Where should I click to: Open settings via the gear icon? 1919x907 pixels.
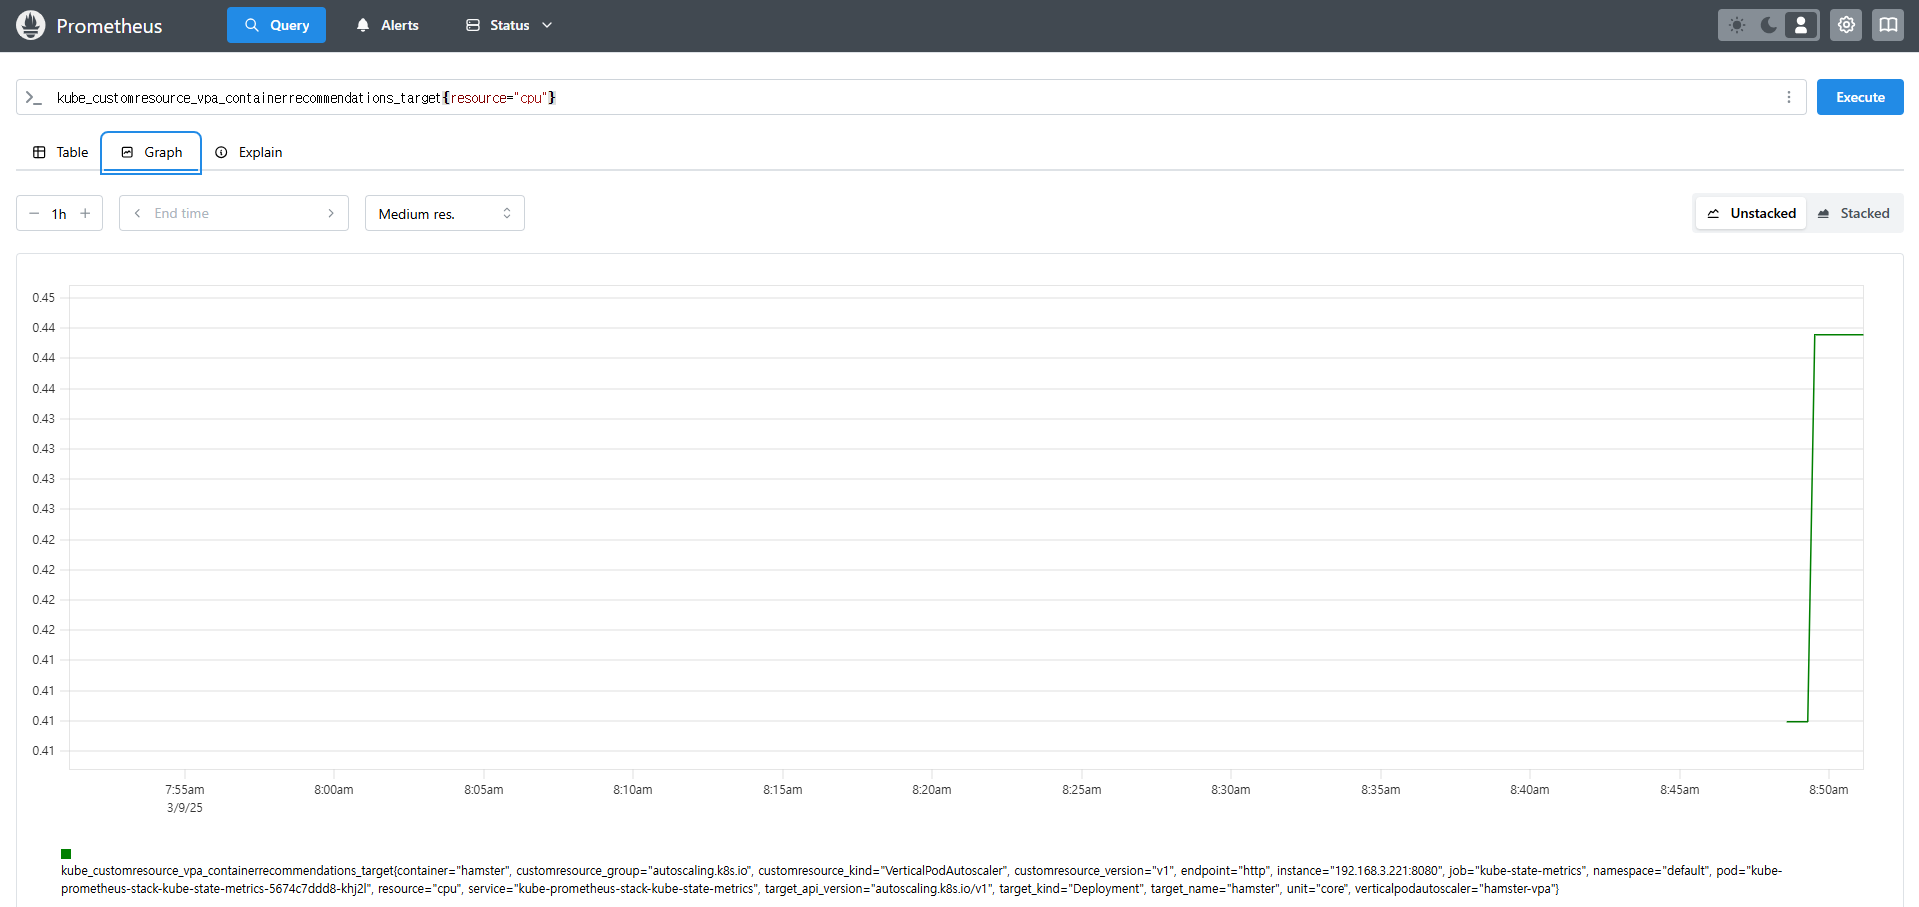pos(1846,25)
